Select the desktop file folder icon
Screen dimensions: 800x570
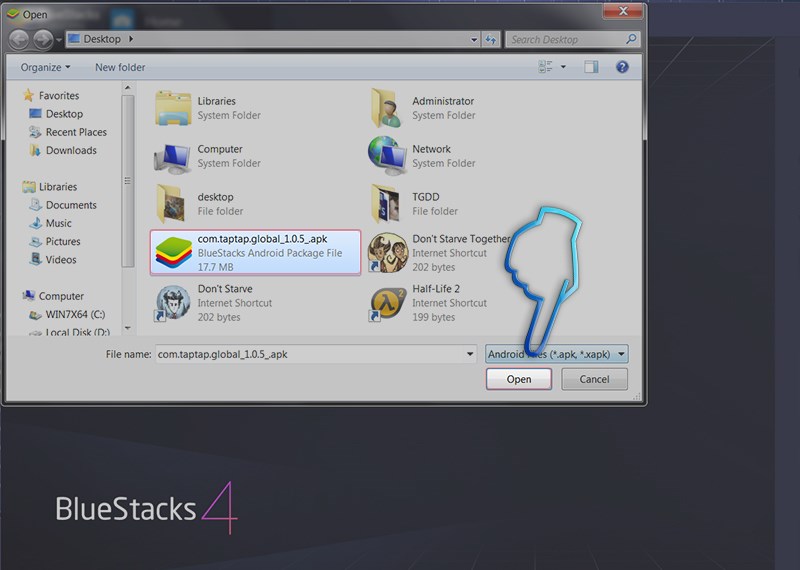tap(171, 204)
